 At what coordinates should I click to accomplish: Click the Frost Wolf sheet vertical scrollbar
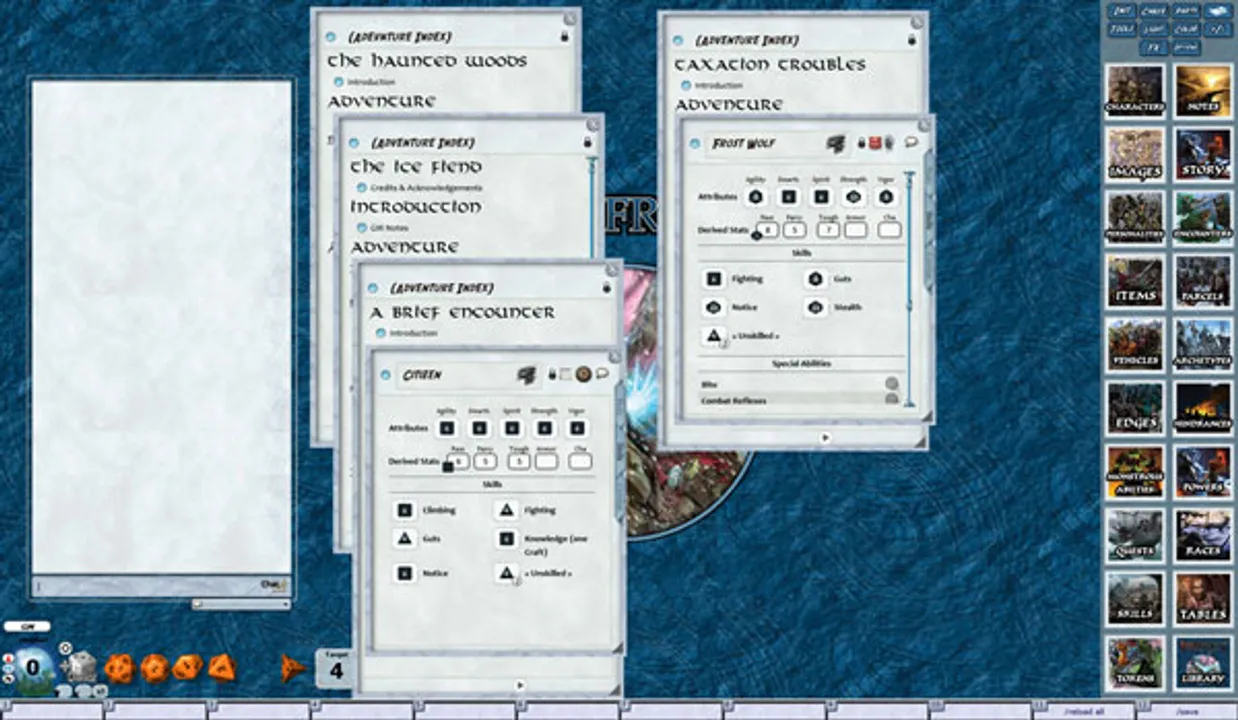tap(909, 288)
